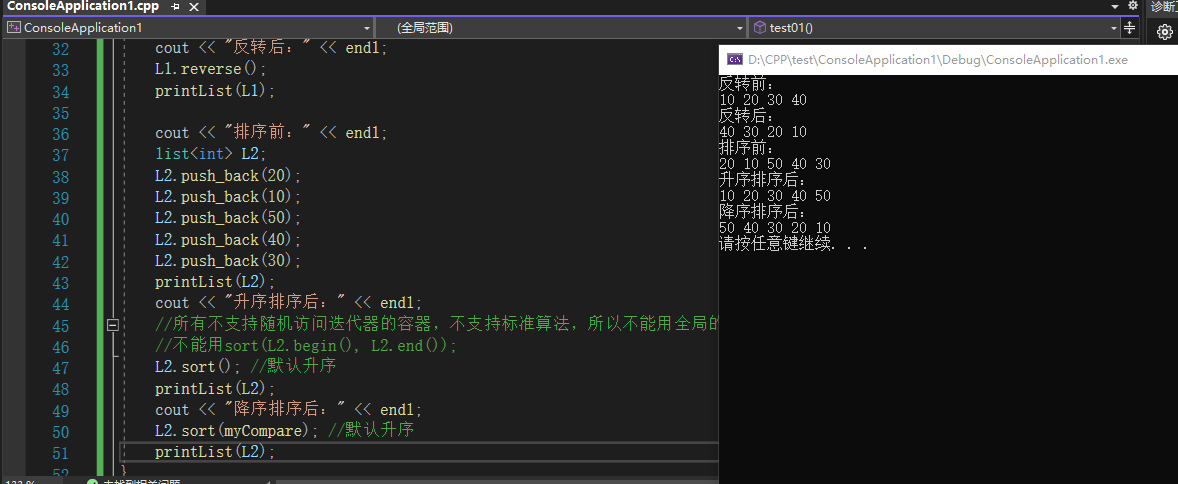This screenshot has width=1178, height=484.
Task: Click on L2.push_back(10); line
Action: coord(228,197)
